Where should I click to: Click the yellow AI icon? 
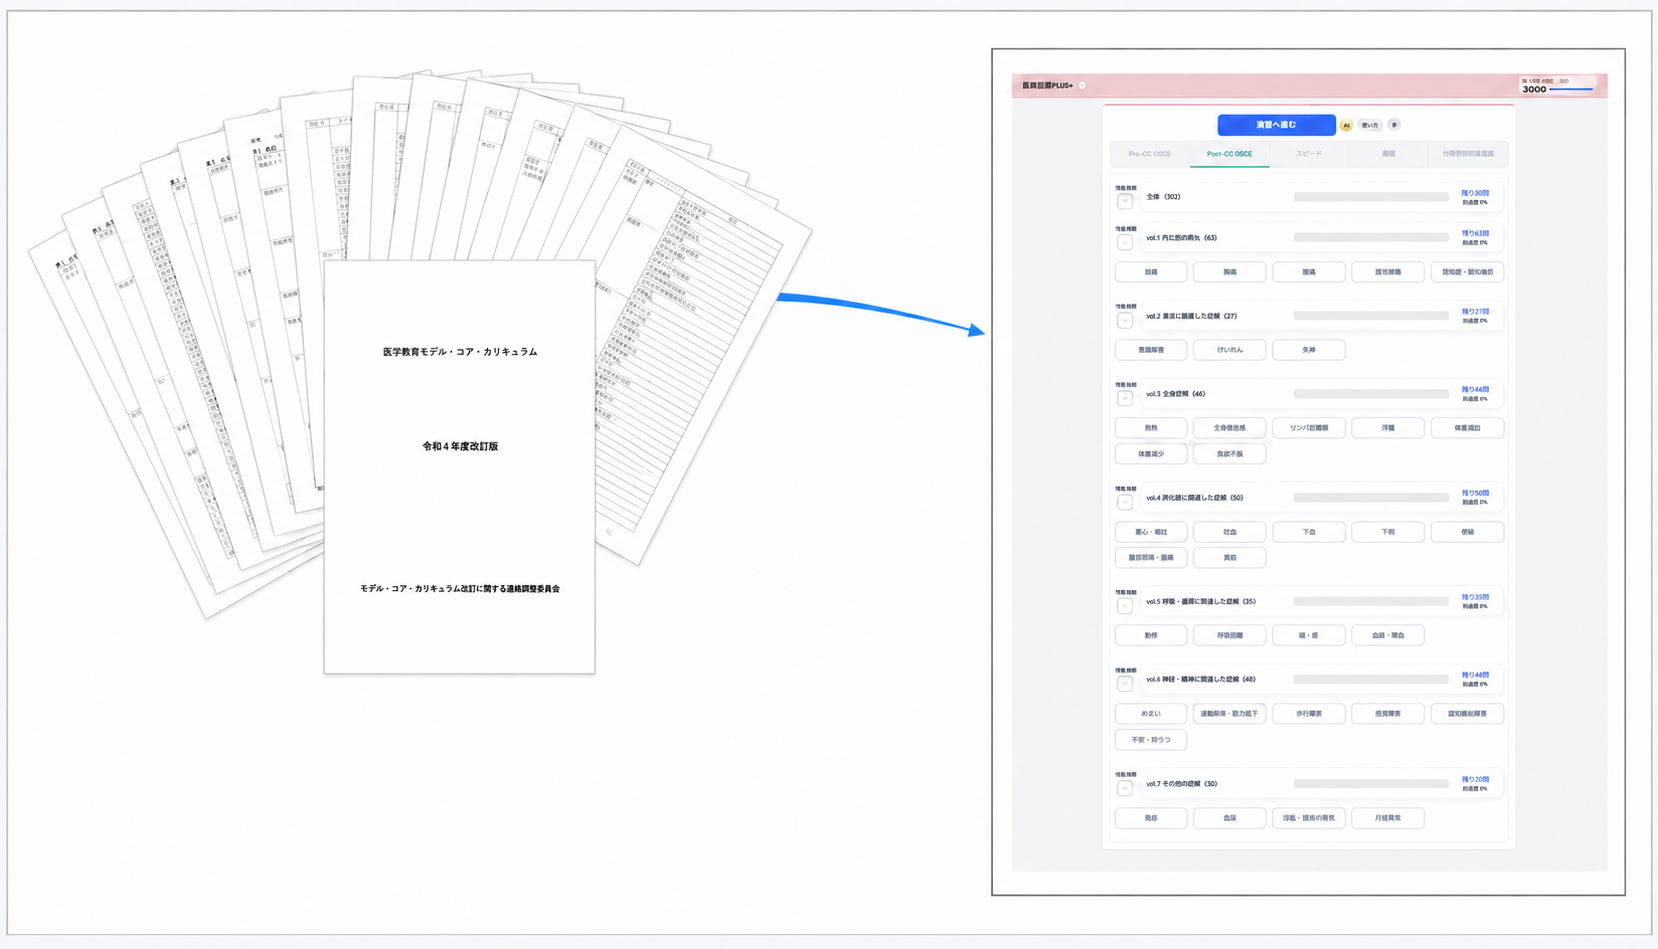1346,125
